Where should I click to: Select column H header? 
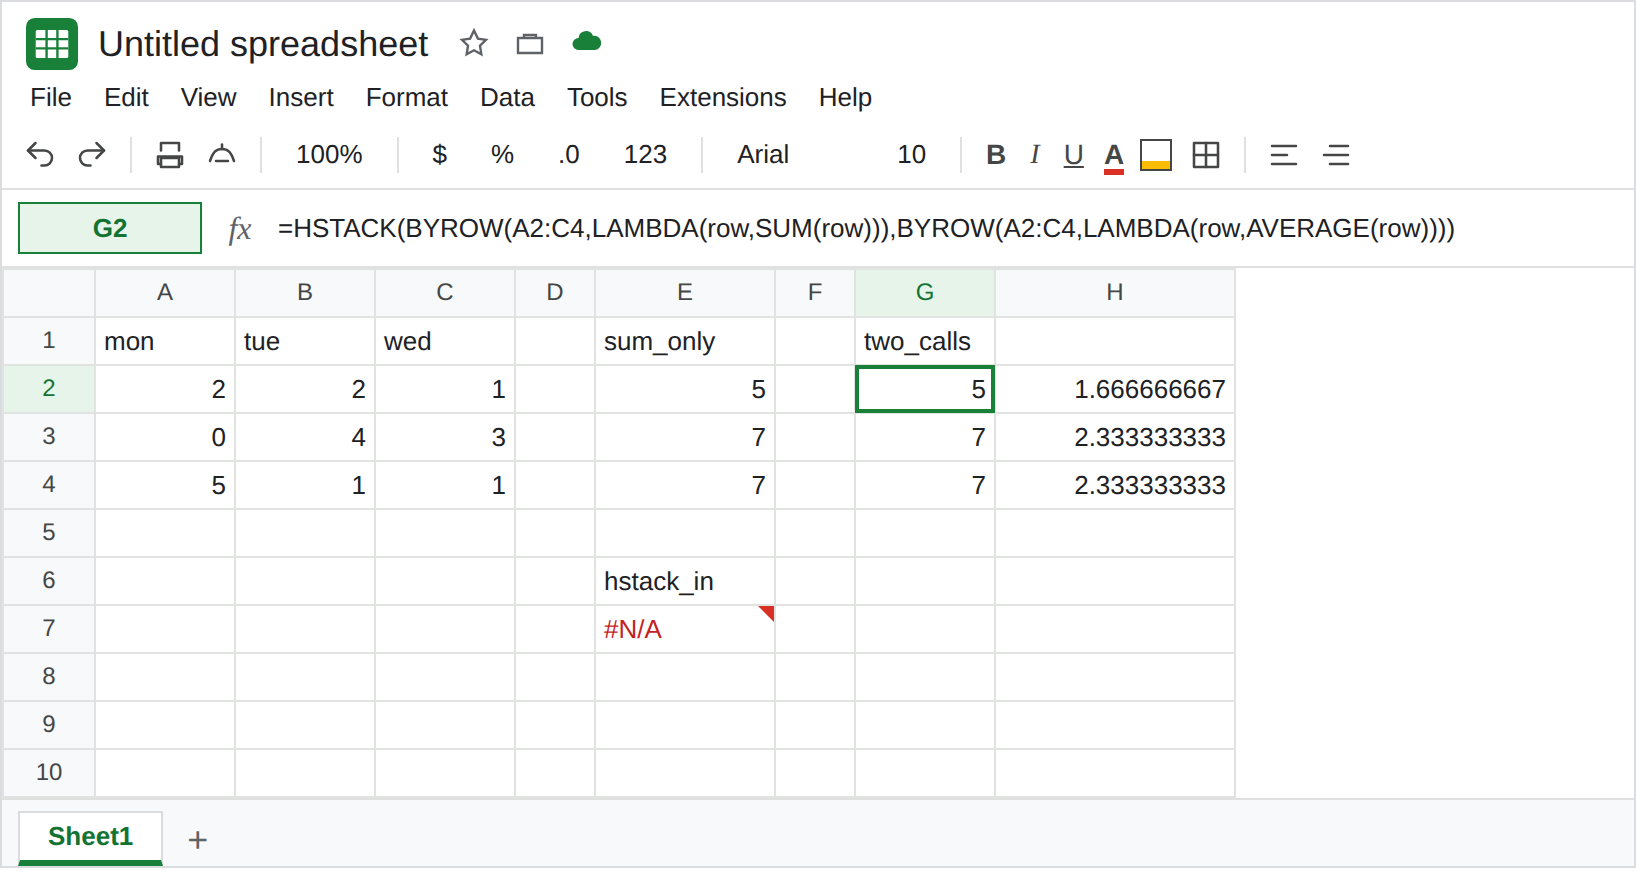click(1115, 292)
